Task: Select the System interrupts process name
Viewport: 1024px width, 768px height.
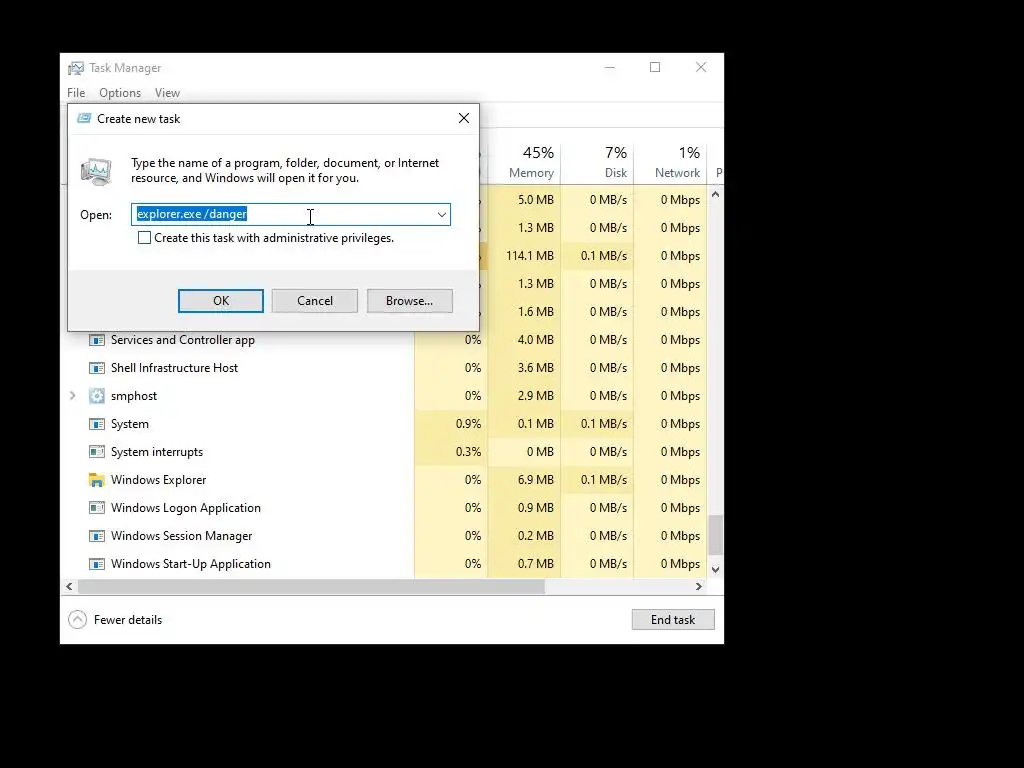Action: coord(157,452)
